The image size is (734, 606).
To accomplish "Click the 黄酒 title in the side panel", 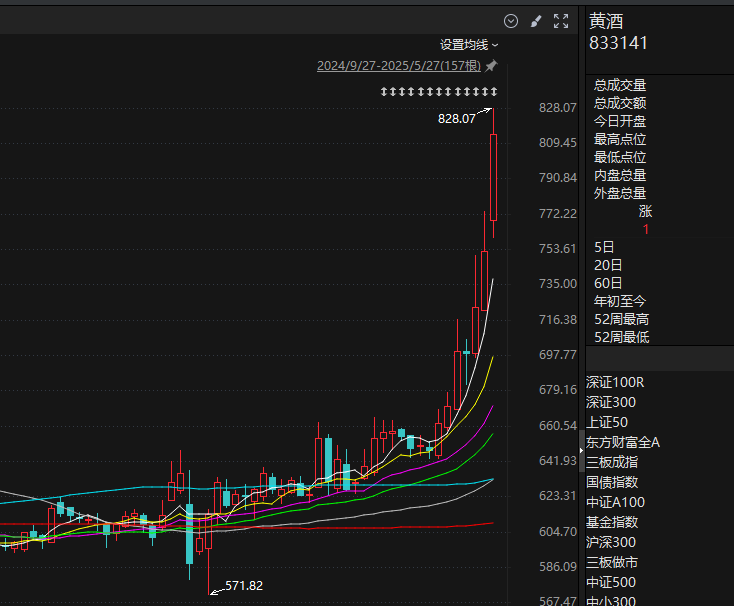I will (606, 22).
